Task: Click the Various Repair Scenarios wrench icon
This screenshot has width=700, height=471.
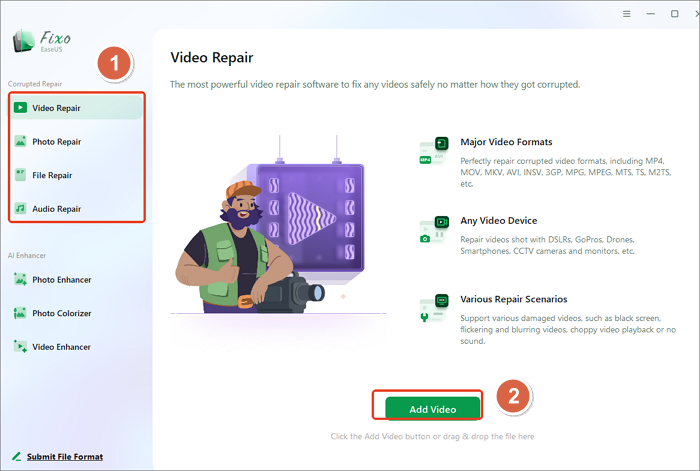Action: [434, 308]
